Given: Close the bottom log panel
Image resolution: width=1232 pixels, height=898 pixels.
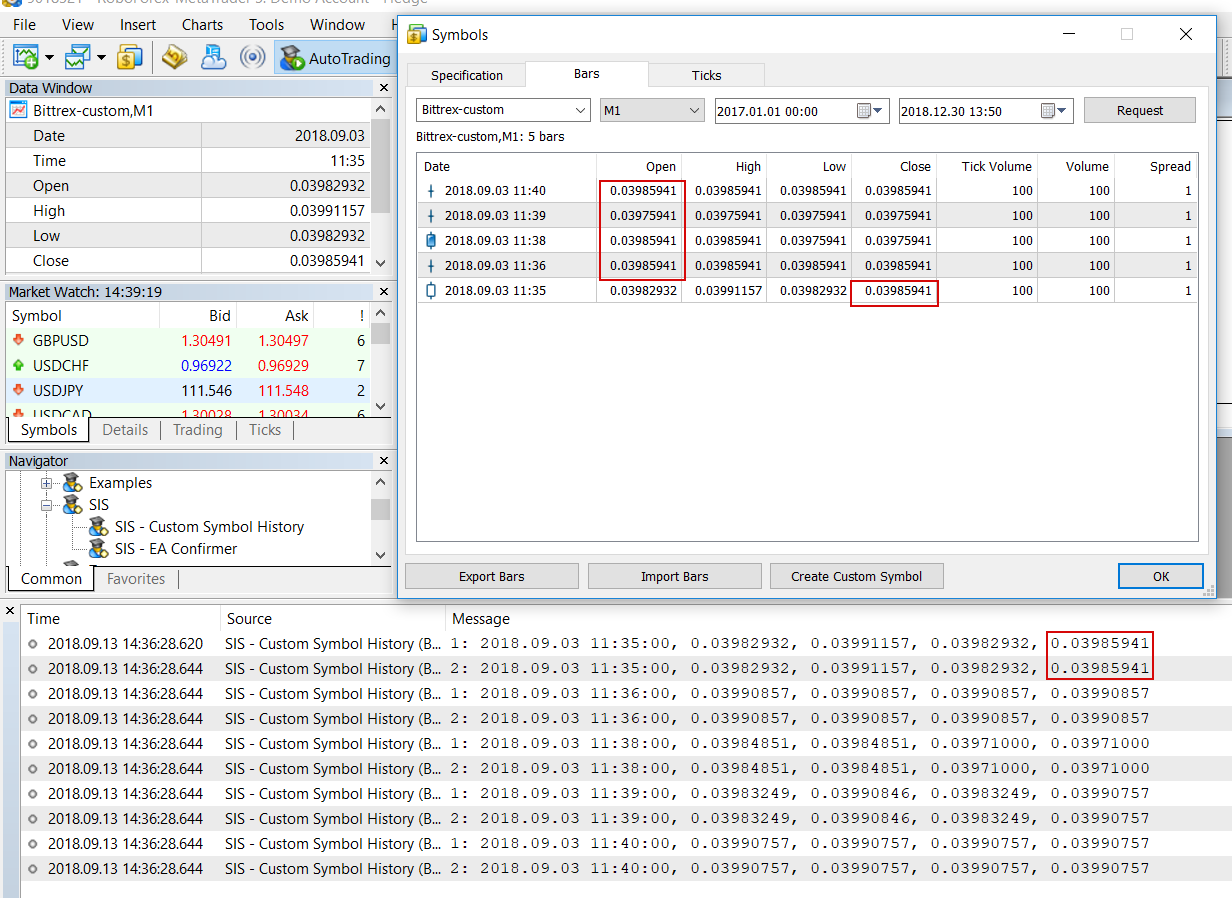Looking at the screenshot, I should (10, 611).
